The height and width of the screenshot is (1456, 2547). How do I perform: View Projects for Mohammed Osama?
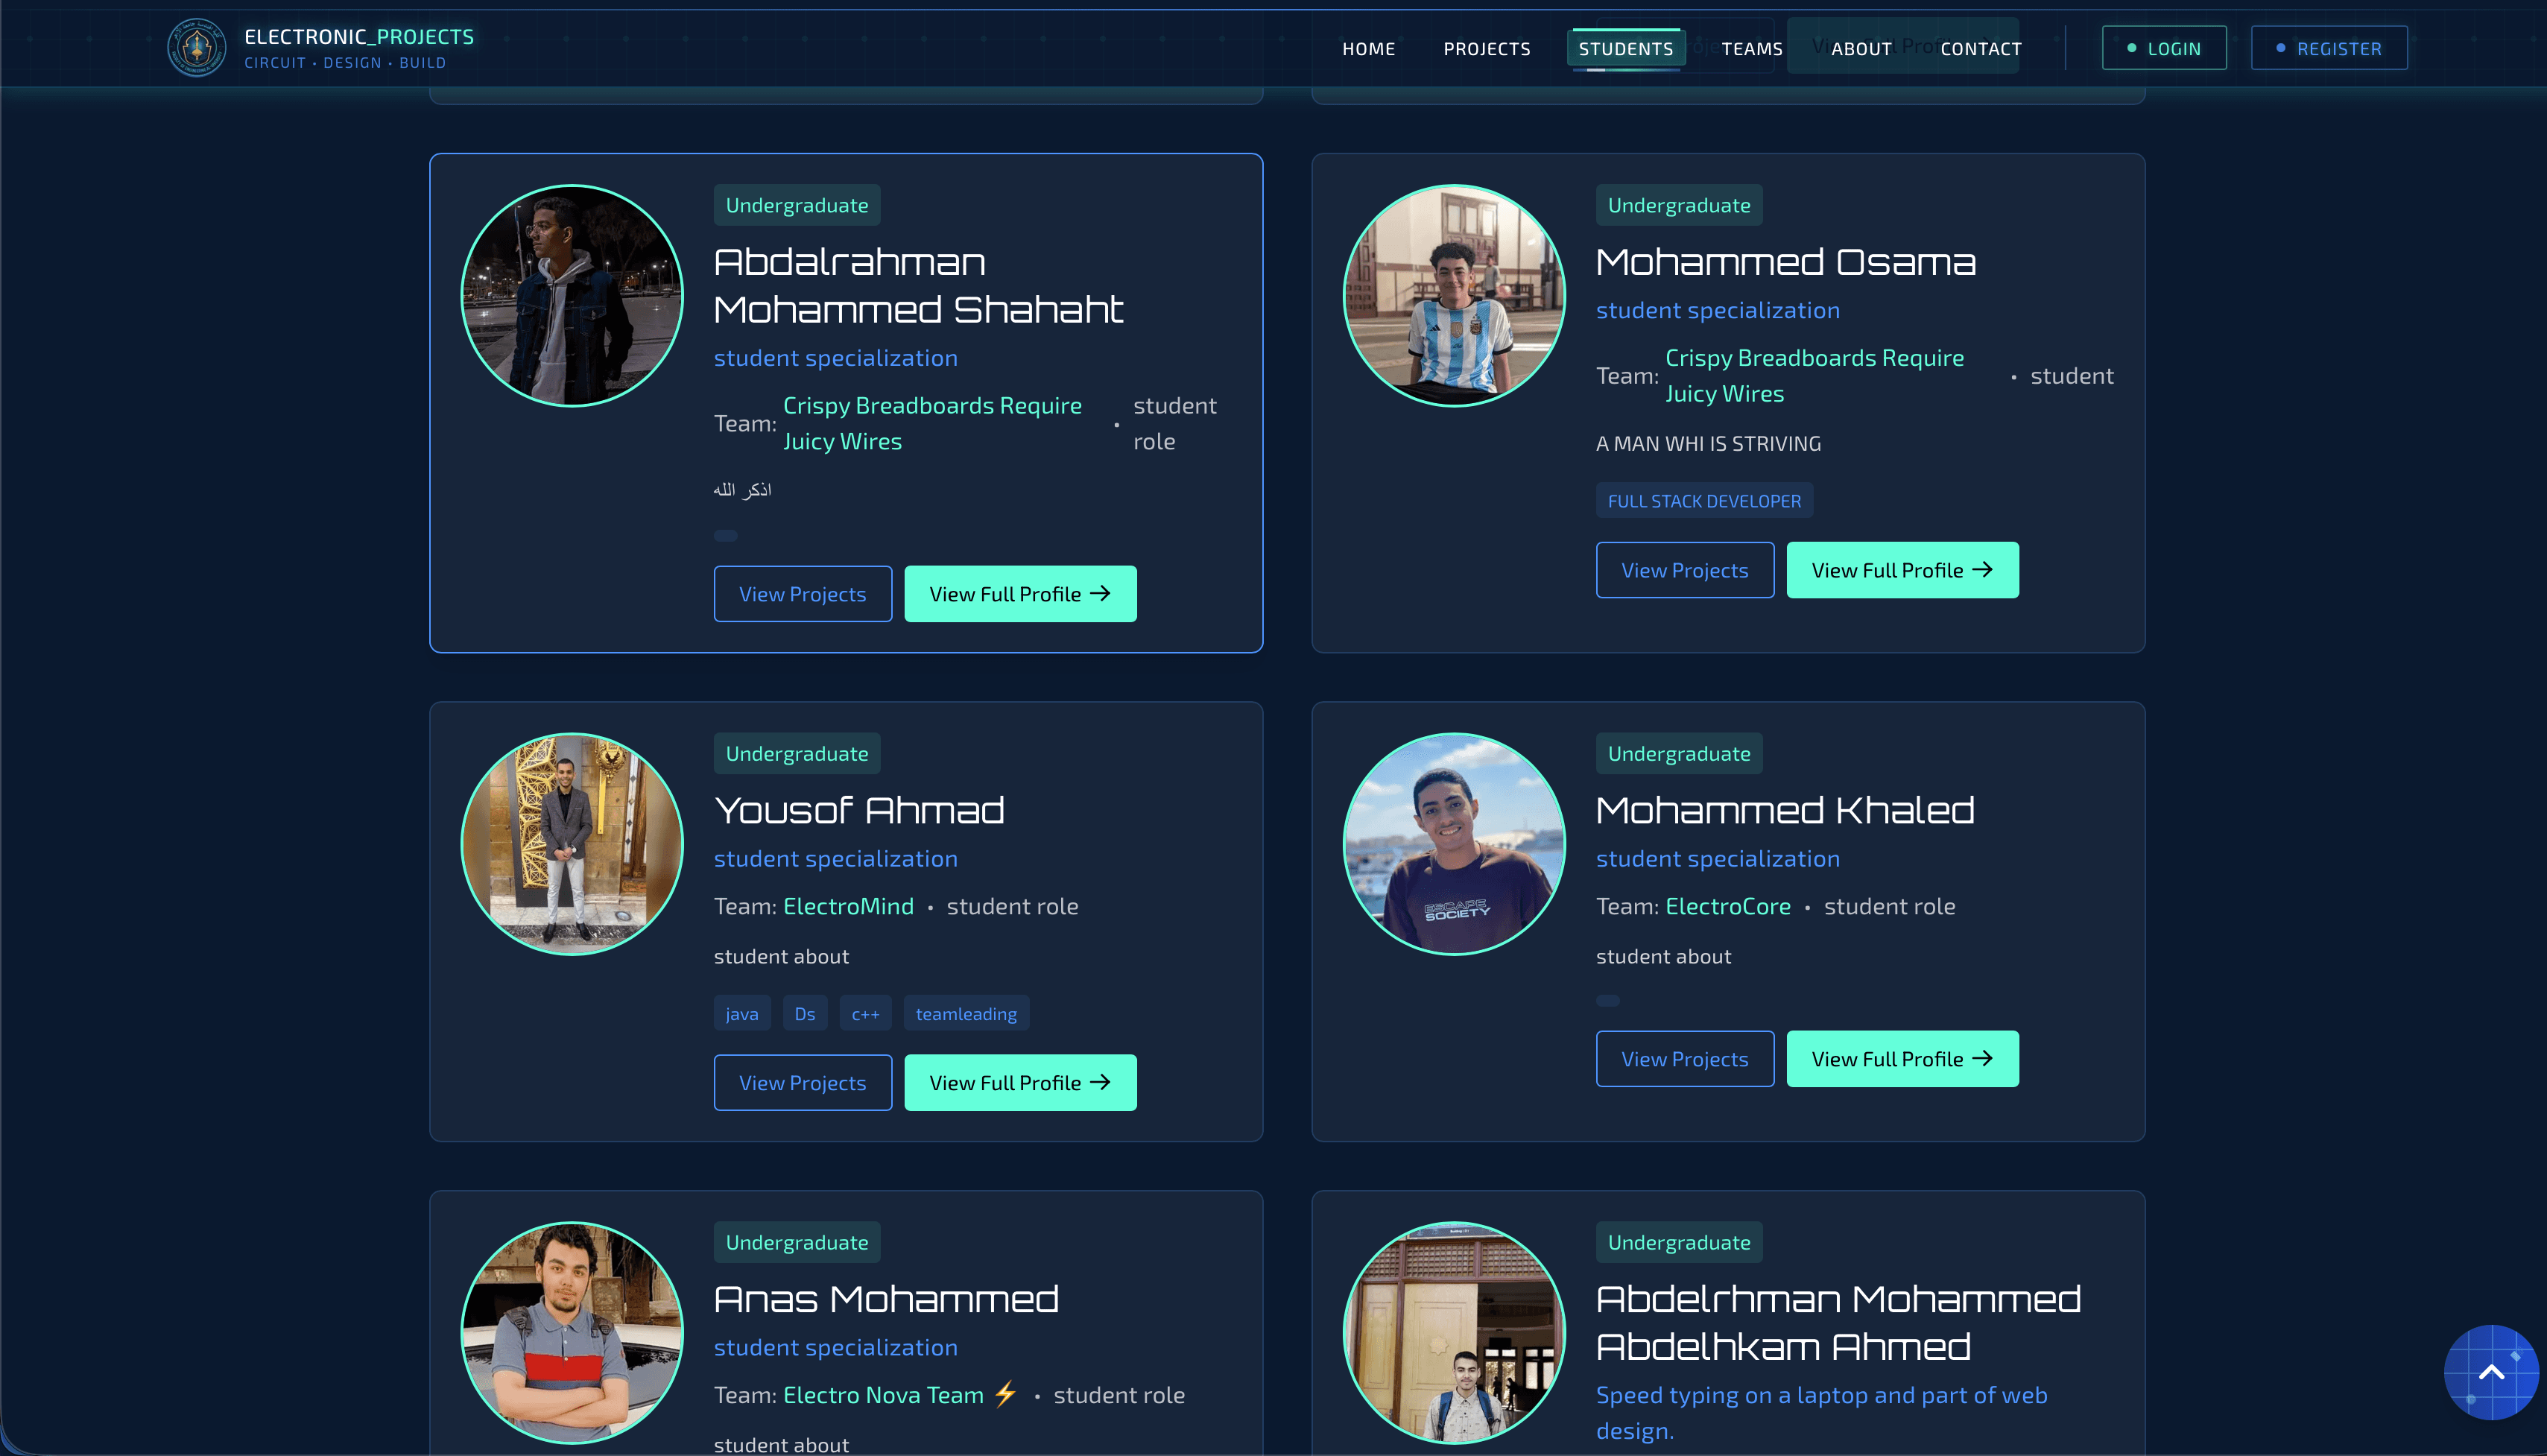coord(1685,570)
